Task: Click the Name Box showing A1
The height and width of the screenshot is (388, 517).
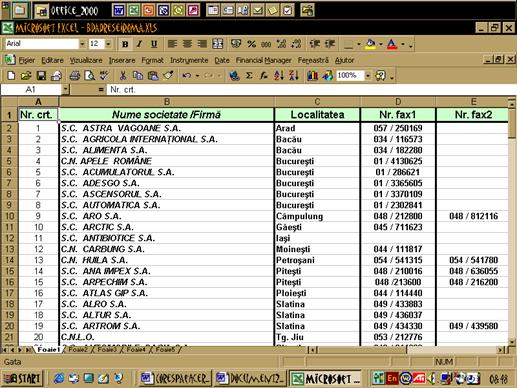Action: click(31, 89)
